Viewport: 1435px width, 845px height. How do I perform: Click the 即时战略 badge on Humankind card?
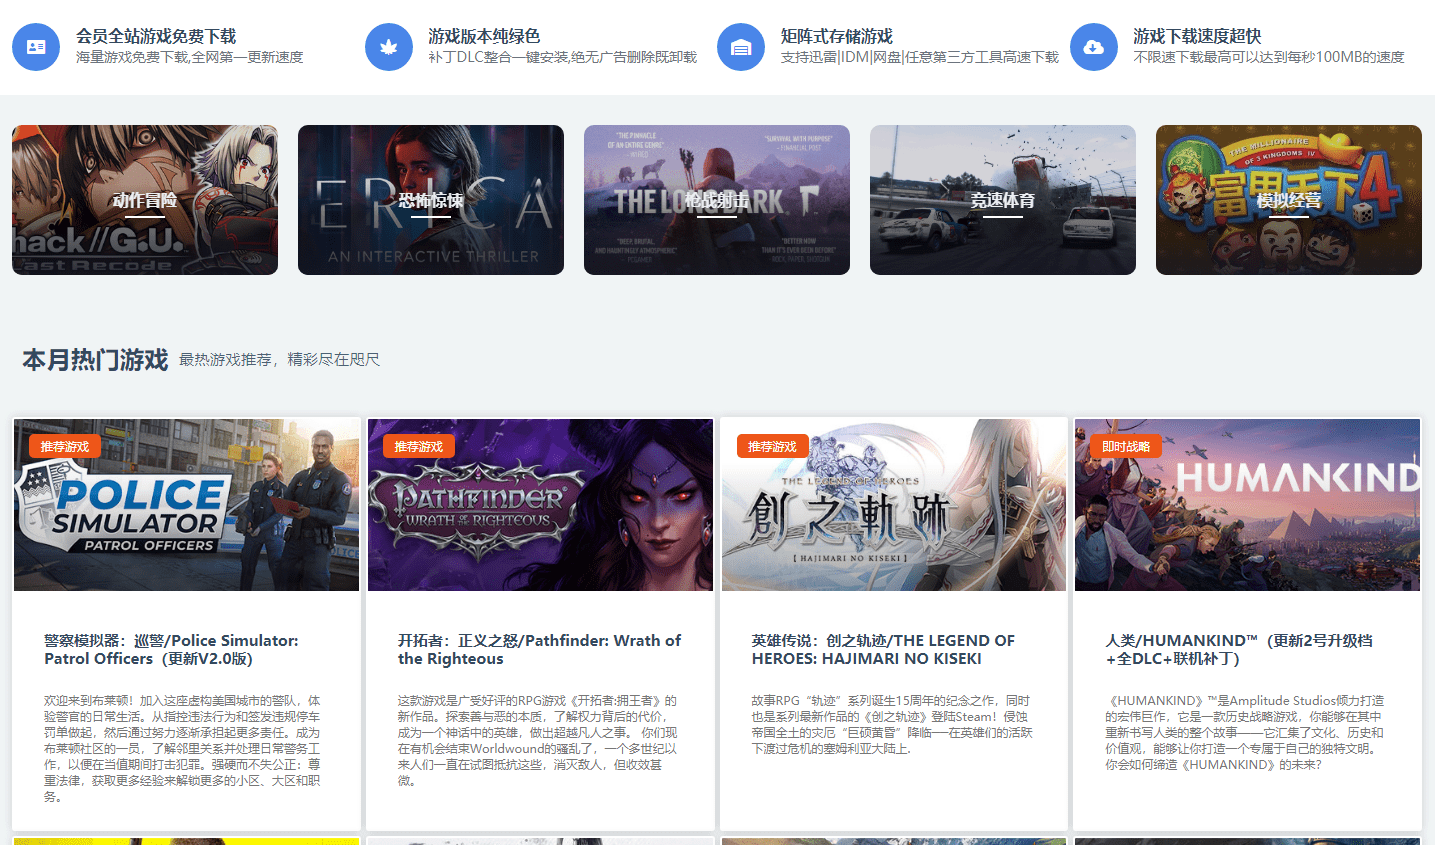click(x=1126, y=446)
